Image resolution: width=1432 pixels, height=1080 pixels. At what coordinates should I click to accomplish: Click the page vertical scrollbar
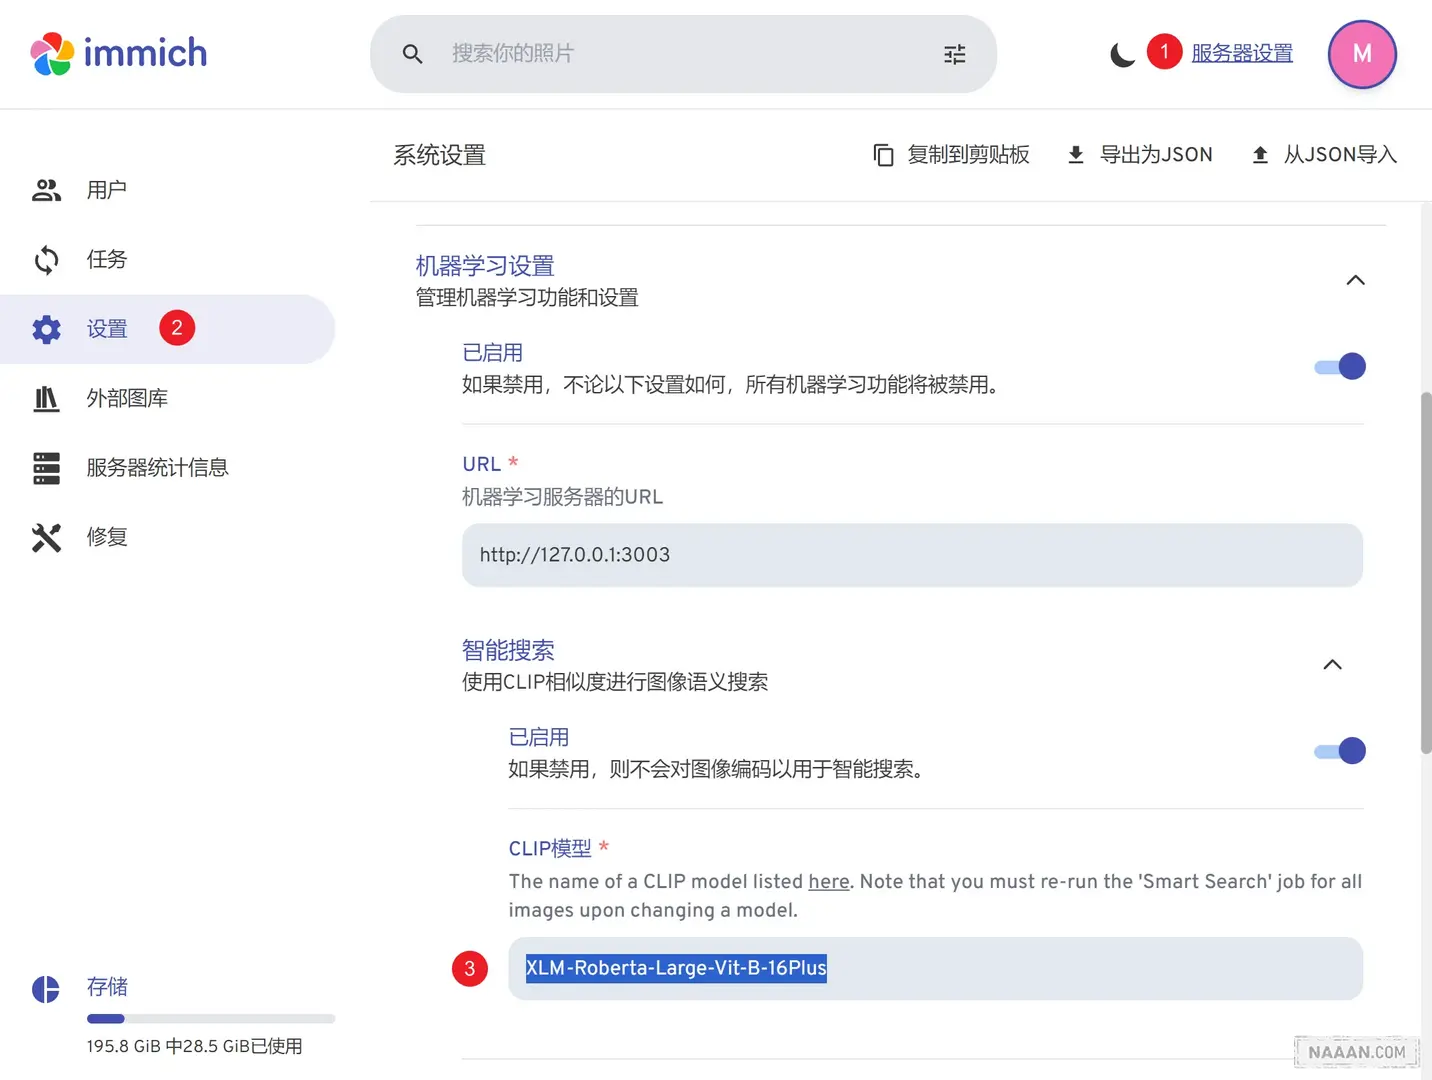coord(1425,570)
